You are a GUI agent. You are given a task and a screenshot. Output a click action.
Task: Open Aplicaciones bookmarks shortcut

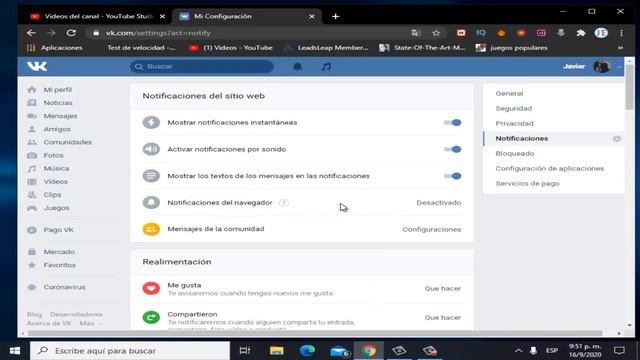pos(54,48)
